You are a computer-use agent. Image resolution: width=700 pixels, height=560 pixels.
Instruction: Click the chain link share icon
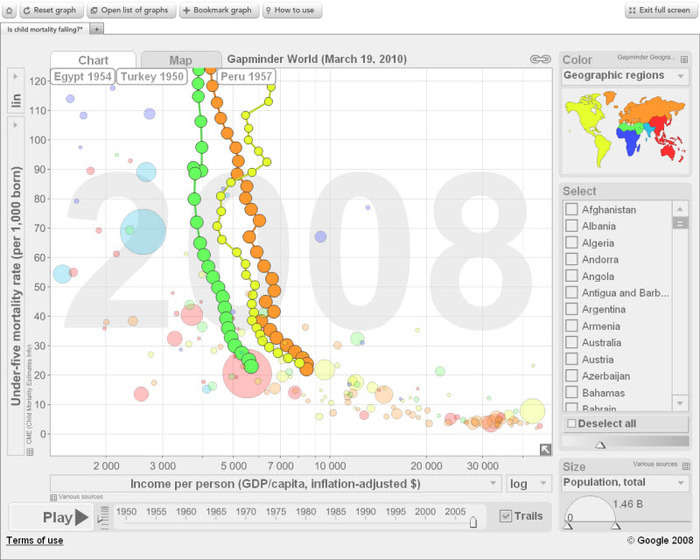point(540,59)
